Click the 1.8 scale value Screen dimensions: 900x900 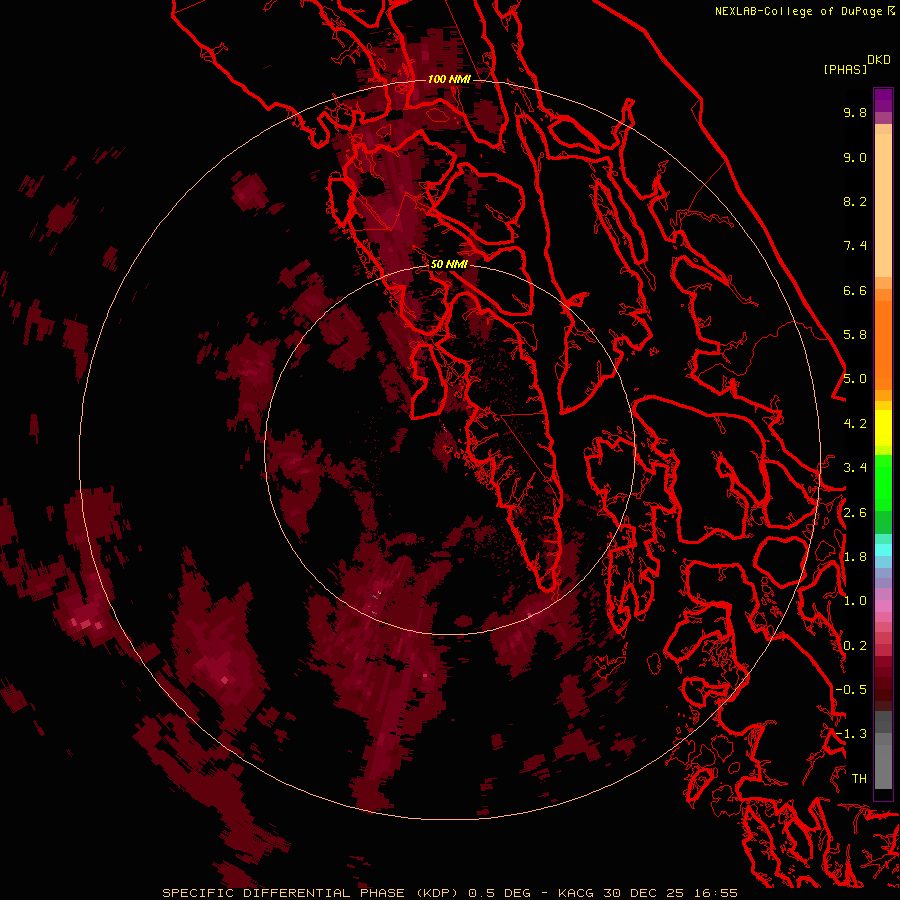tap(855, 557)
